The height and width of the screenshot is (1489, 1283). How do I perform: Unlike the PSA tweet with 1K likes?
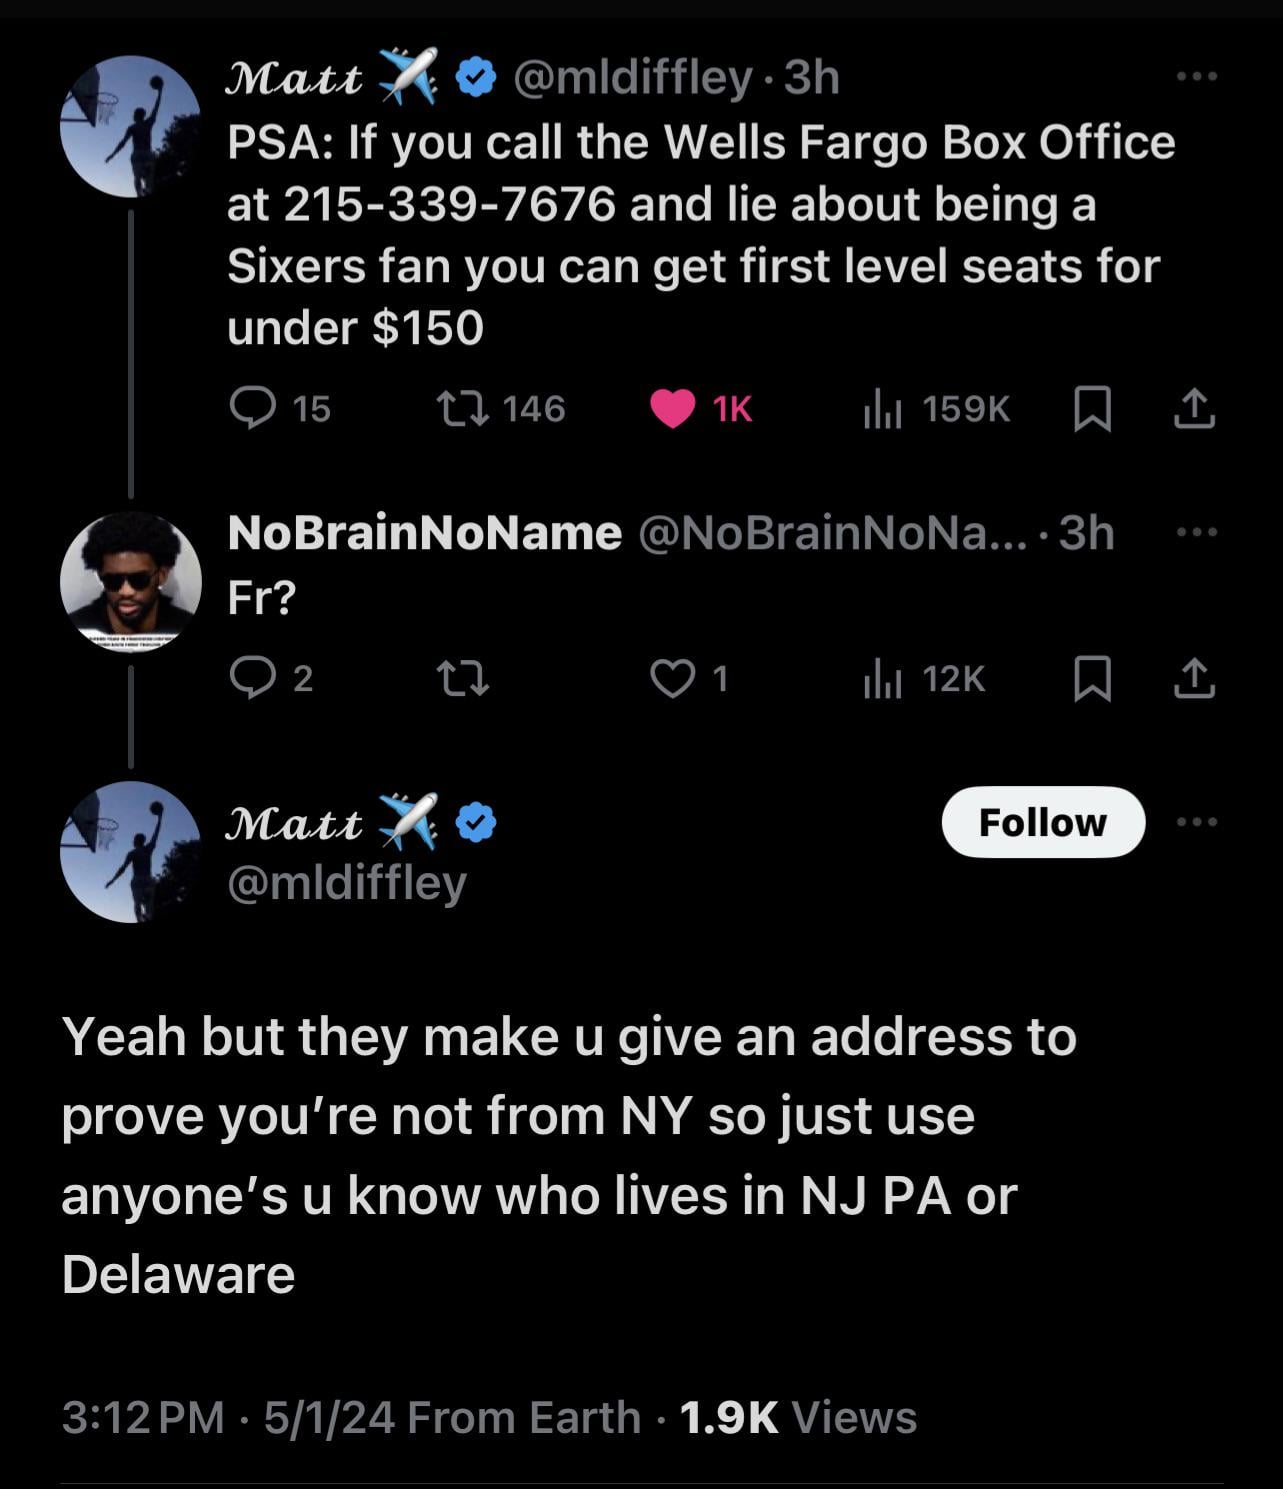[x=673, y=409]
